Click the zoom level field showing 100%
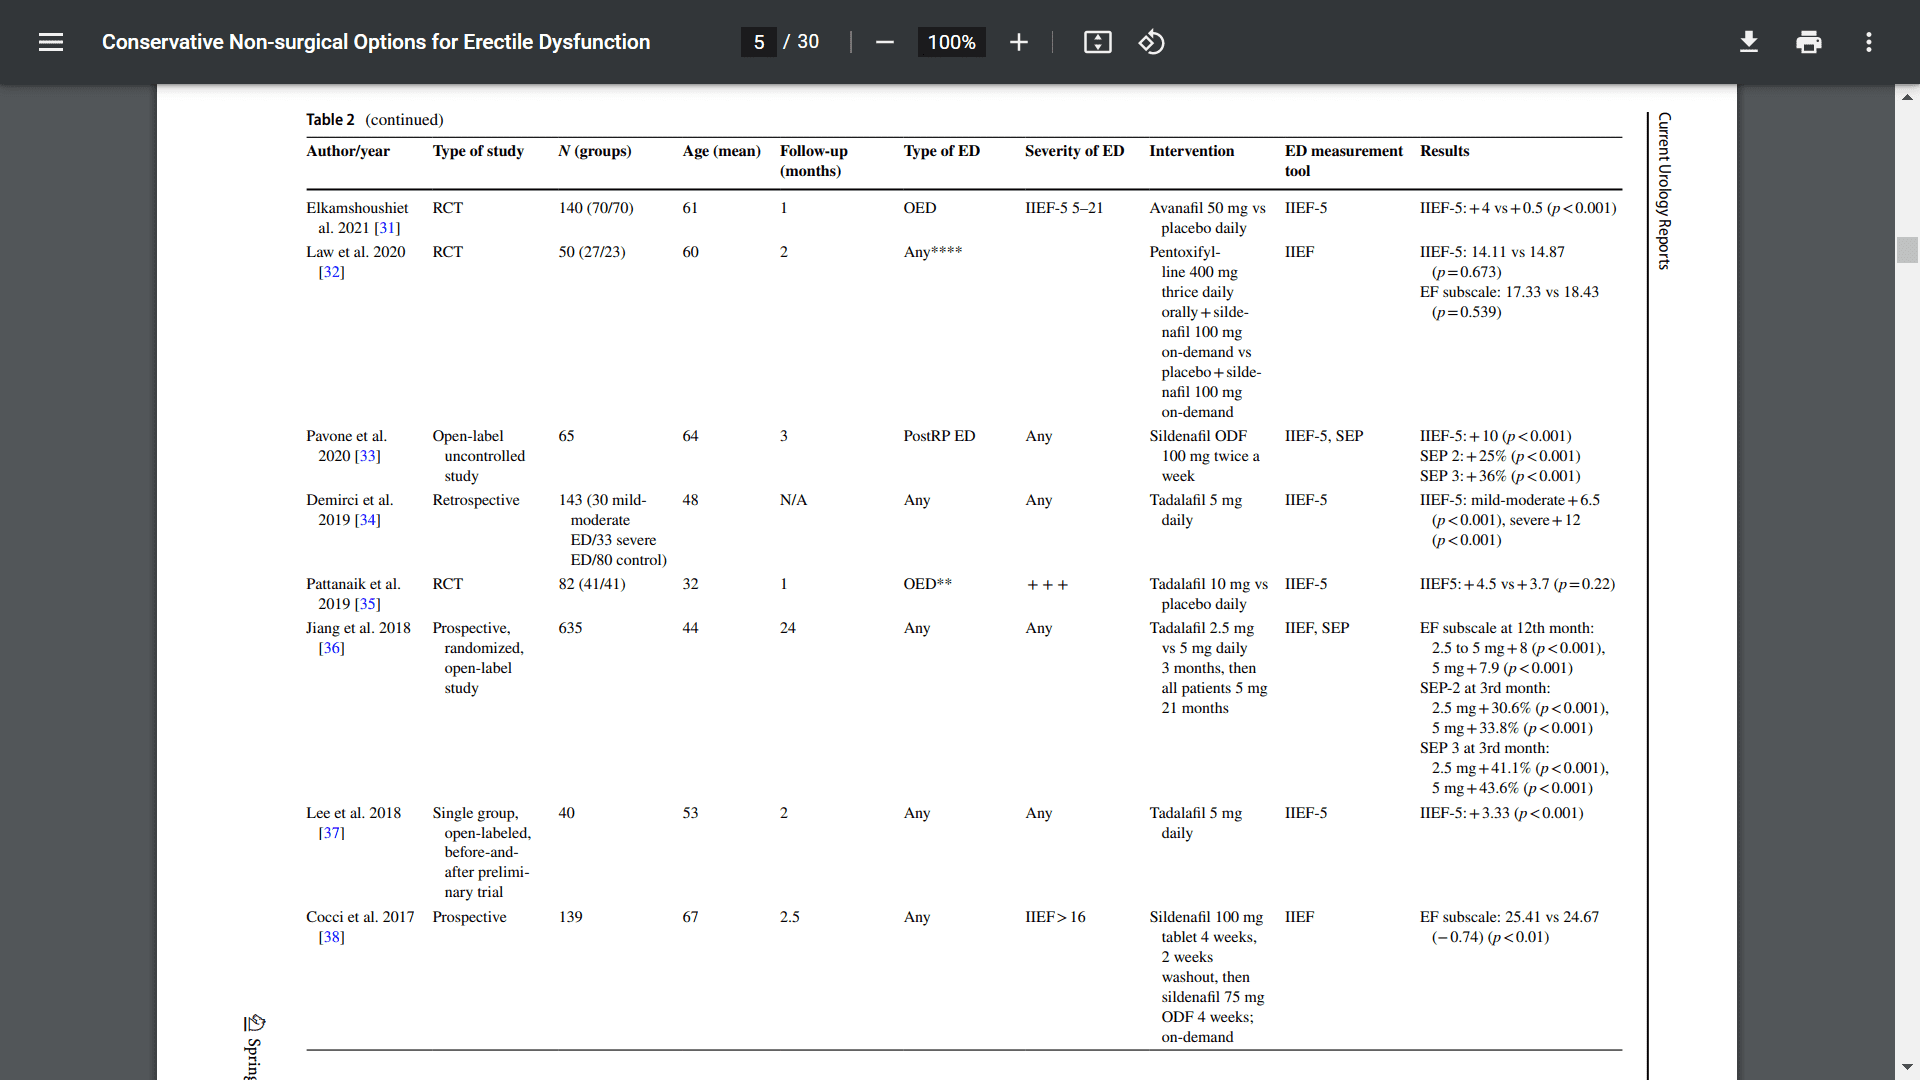The image size is (1920, 1080). tap(951, 42)
